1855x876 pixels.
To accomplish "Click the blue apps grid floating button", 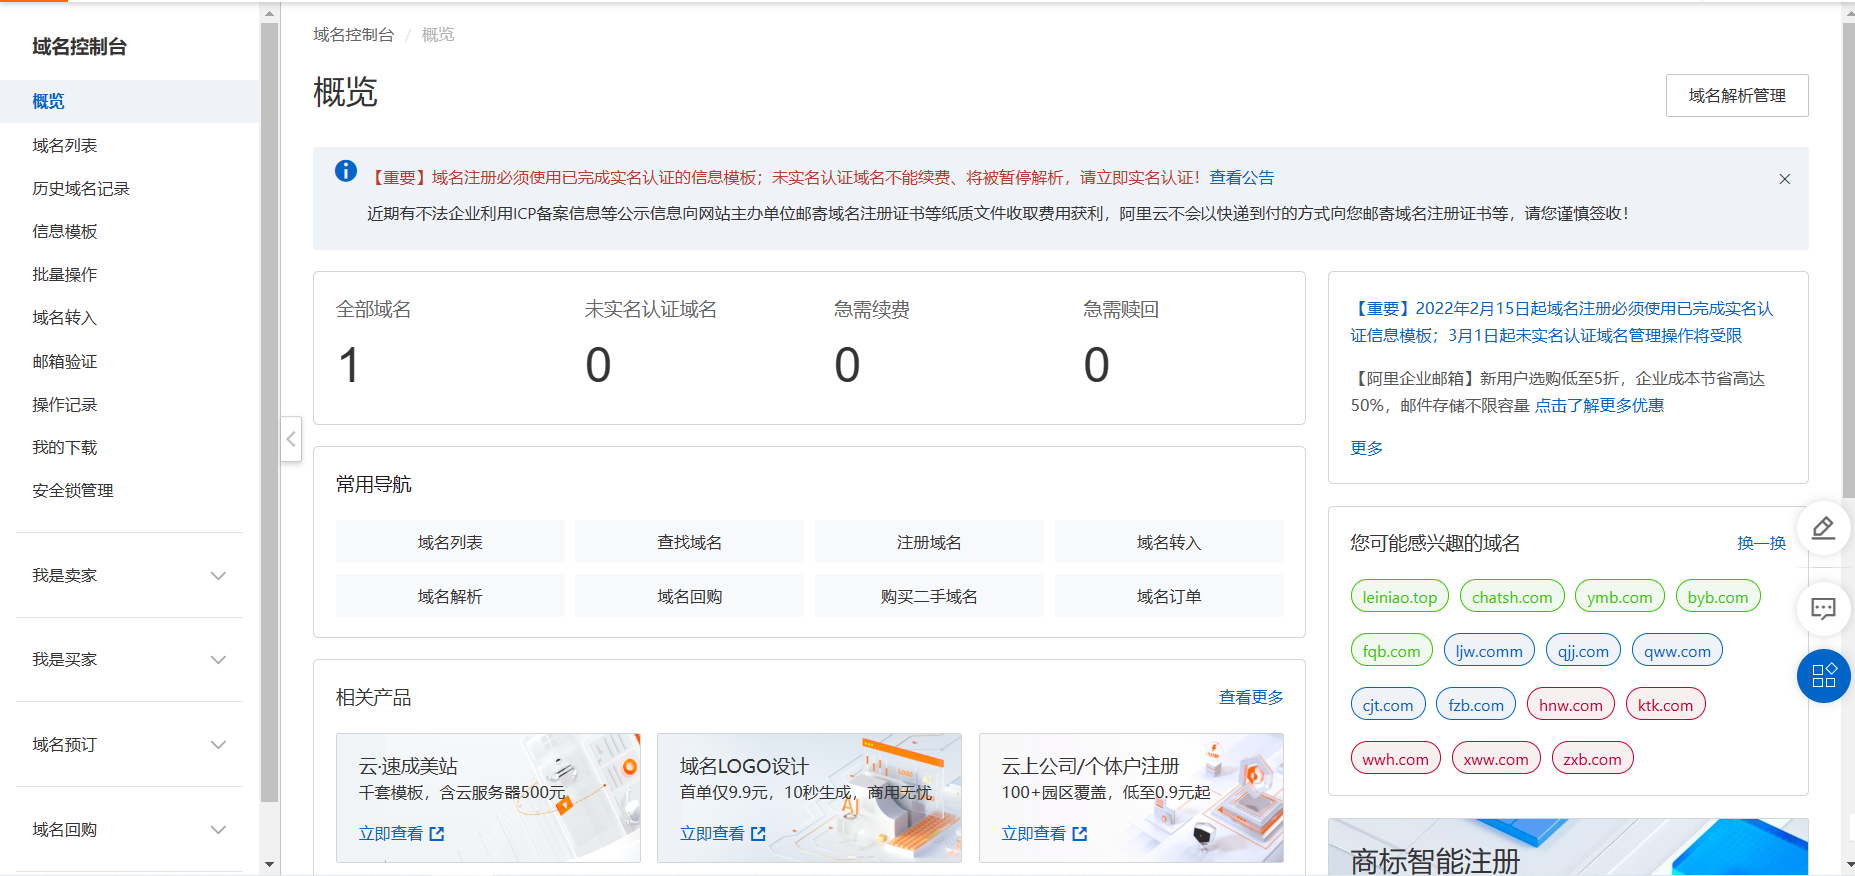I will (1823, 676).
